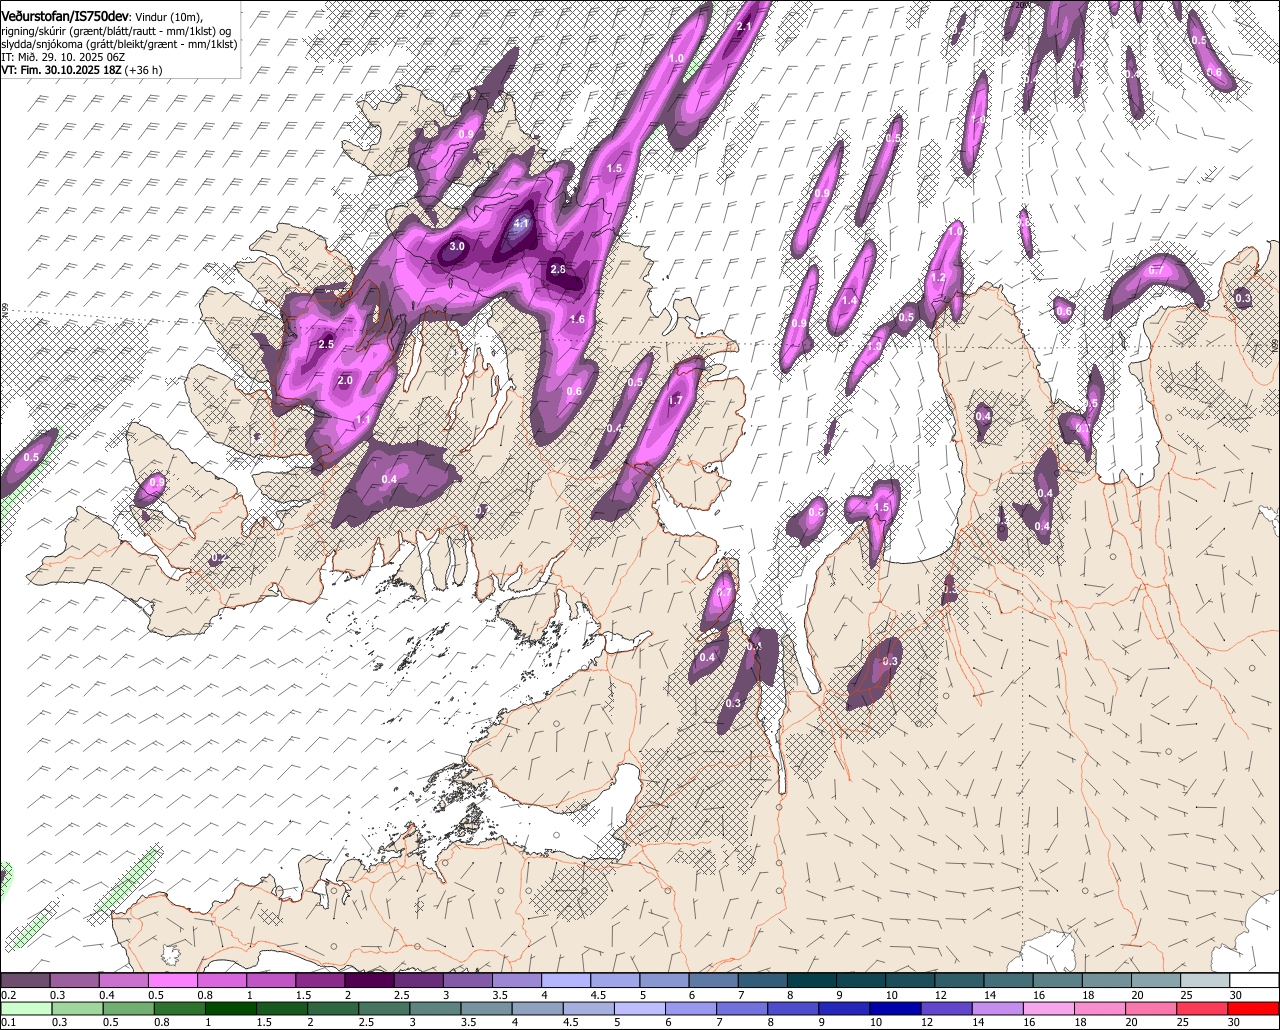Select upper legend swatch starting at 4
Image resolution: width=1280 pixels, height=1030 pixels.
[x=565, y=981]
